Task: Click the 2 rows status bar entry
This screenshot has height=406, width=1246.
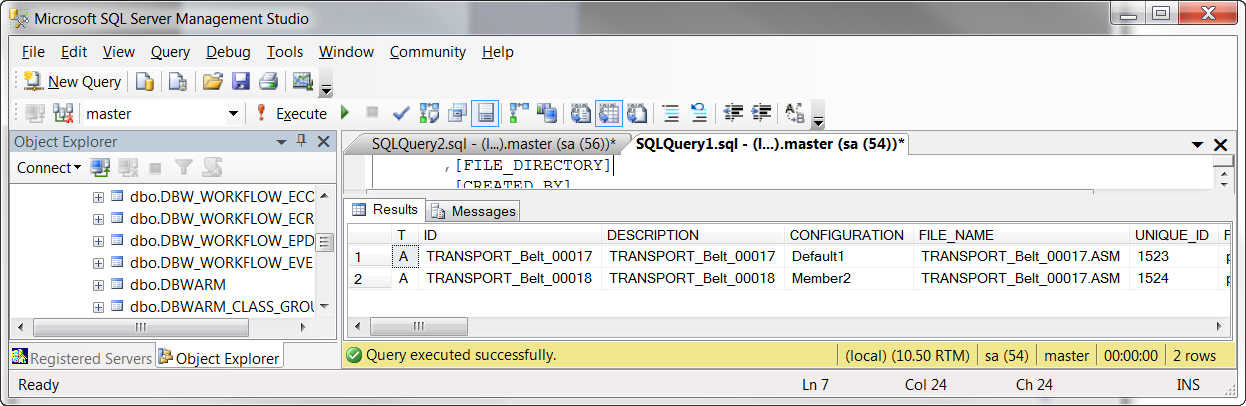Action: tap(1195, 355)
